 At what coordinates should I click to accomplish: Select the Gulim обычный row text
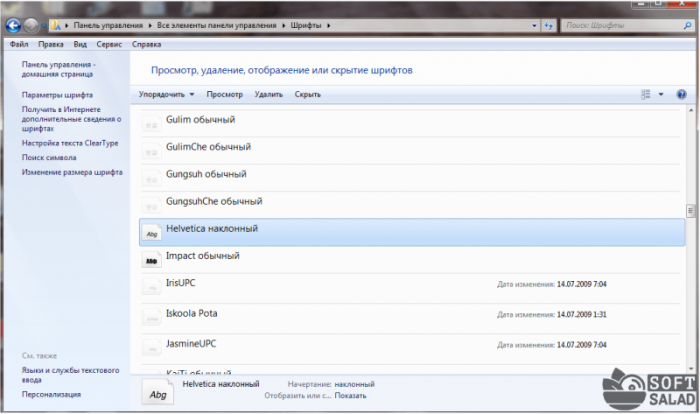200,120
